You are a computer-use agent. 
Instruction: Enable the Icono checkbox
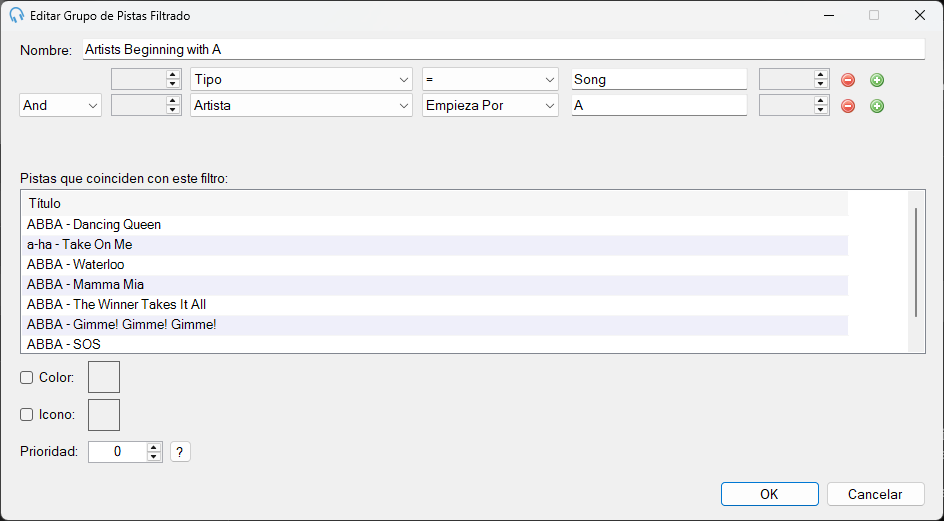click(x=26, y=414)
